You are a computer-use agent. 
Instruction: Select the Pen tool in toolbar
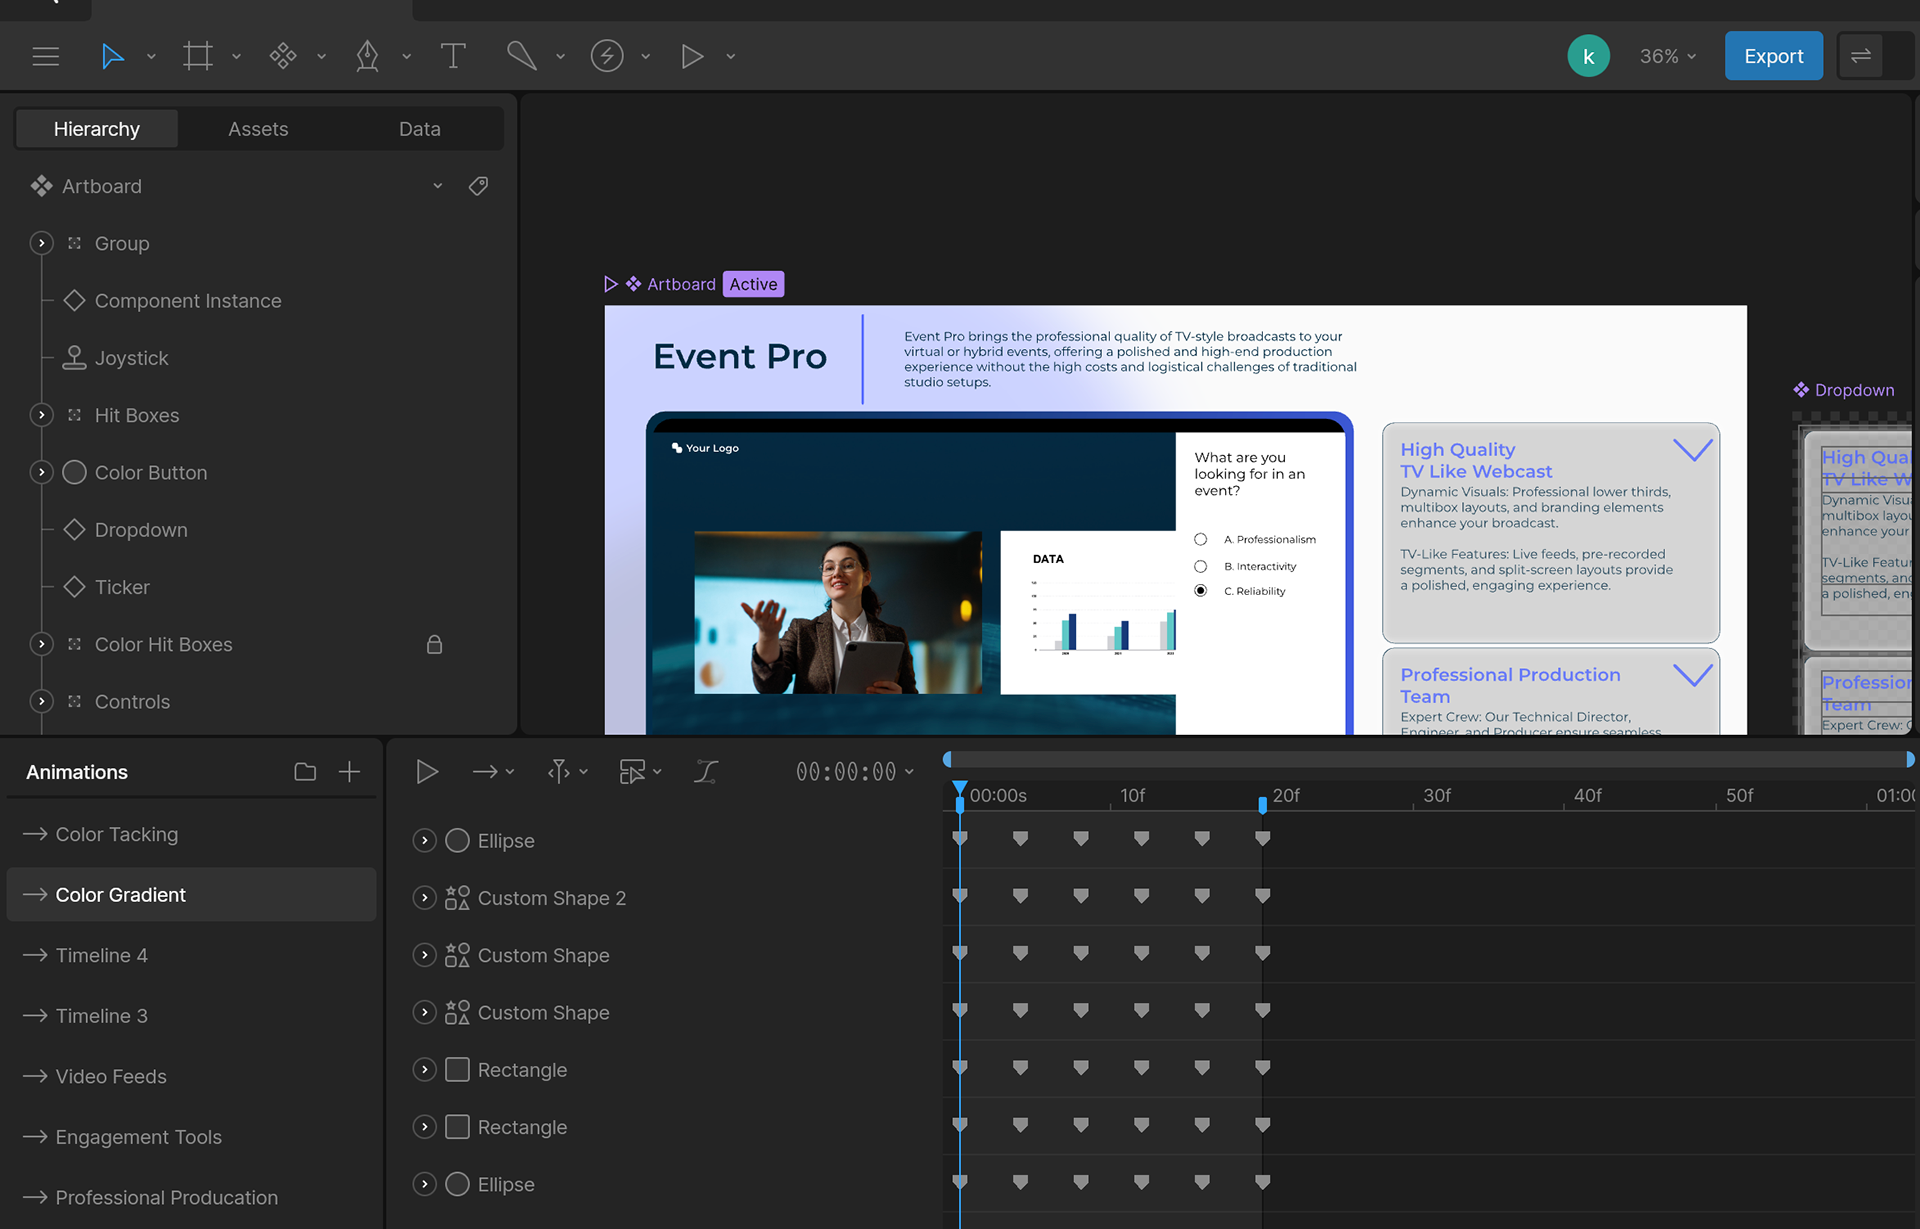pos(367,56)
